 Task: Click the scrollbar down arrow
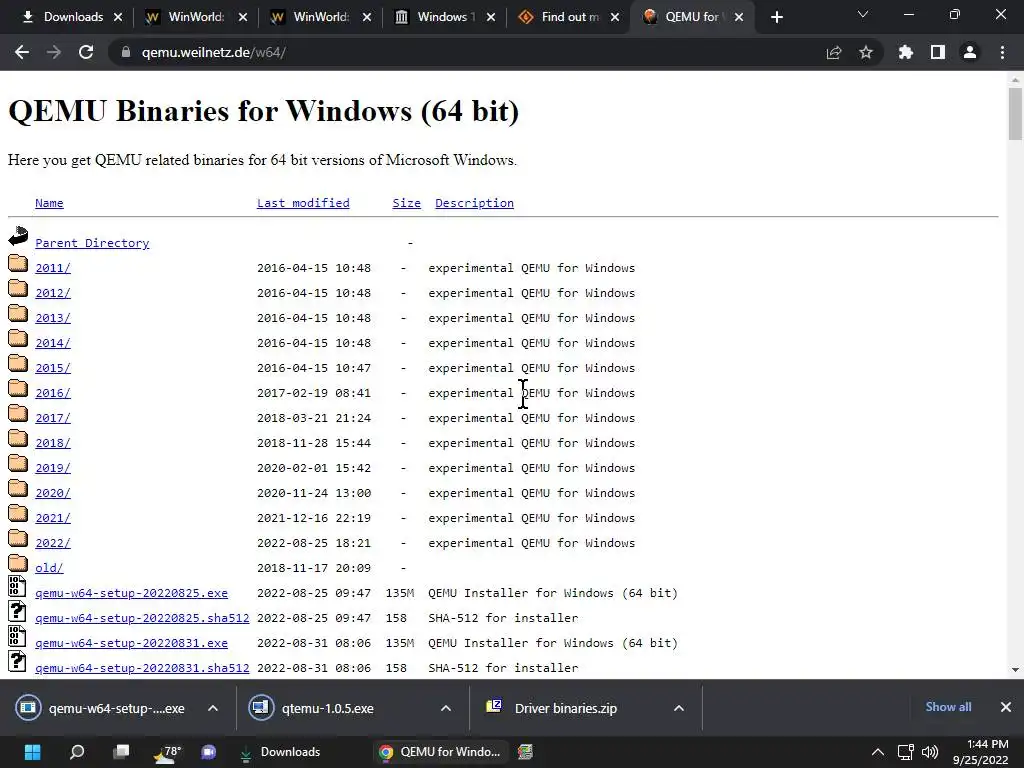tap(1015, 669)
